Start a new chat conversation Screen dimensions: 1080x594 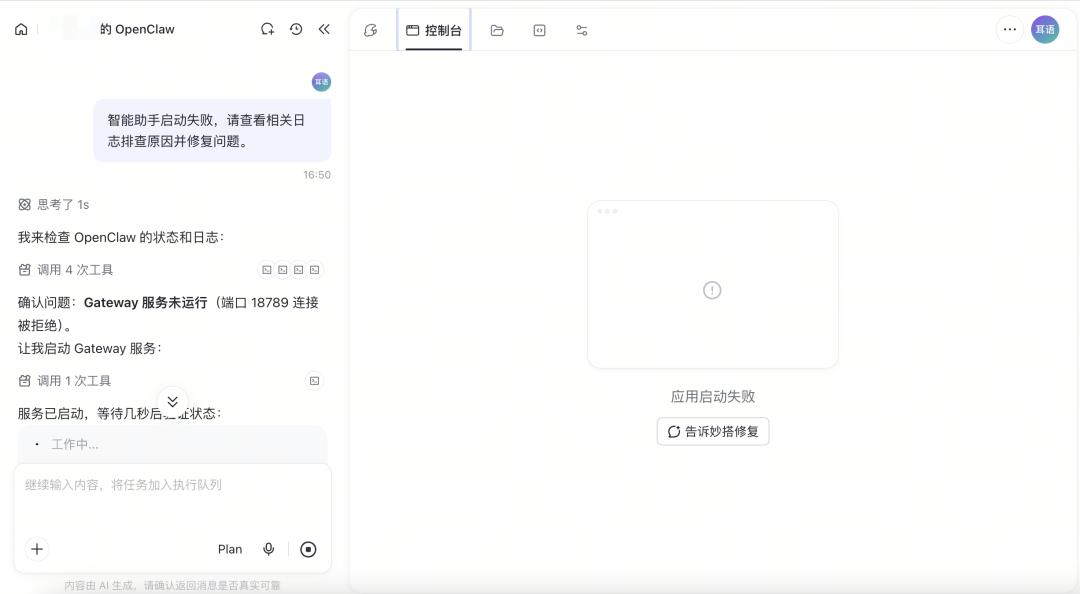point(267,29)
